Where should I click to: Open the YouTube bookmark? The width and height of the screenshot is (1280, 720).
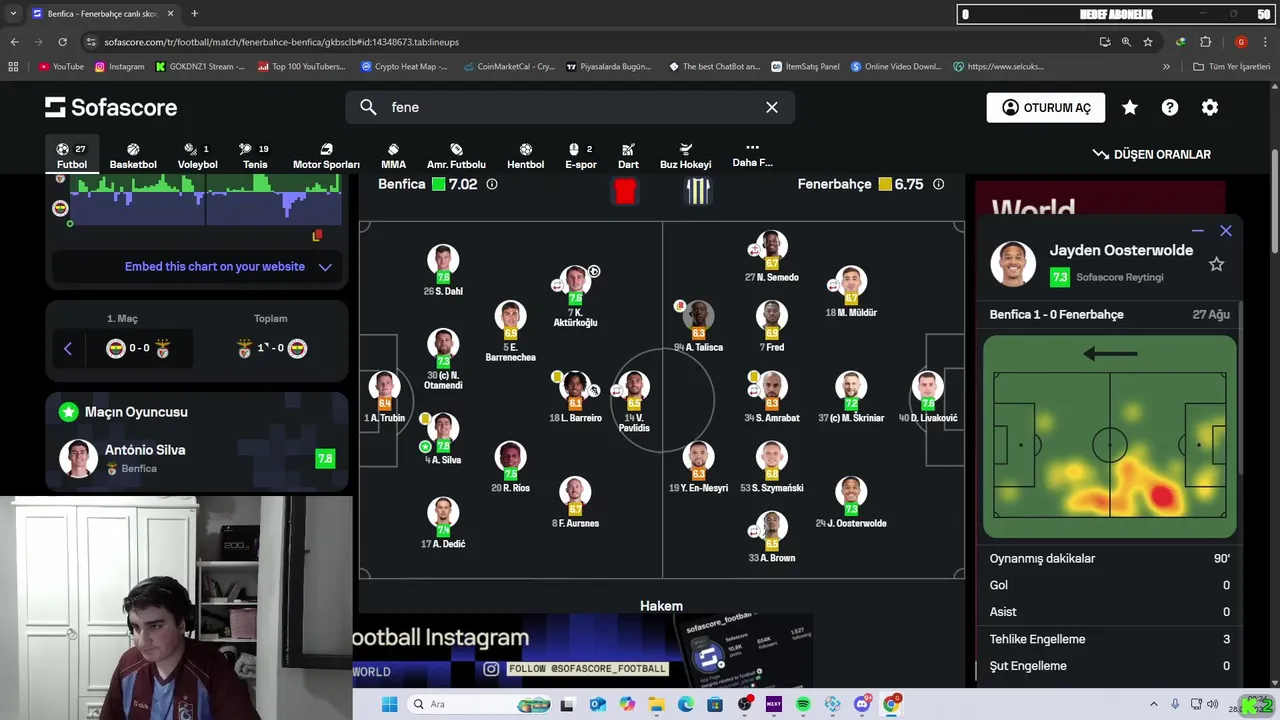61,67
